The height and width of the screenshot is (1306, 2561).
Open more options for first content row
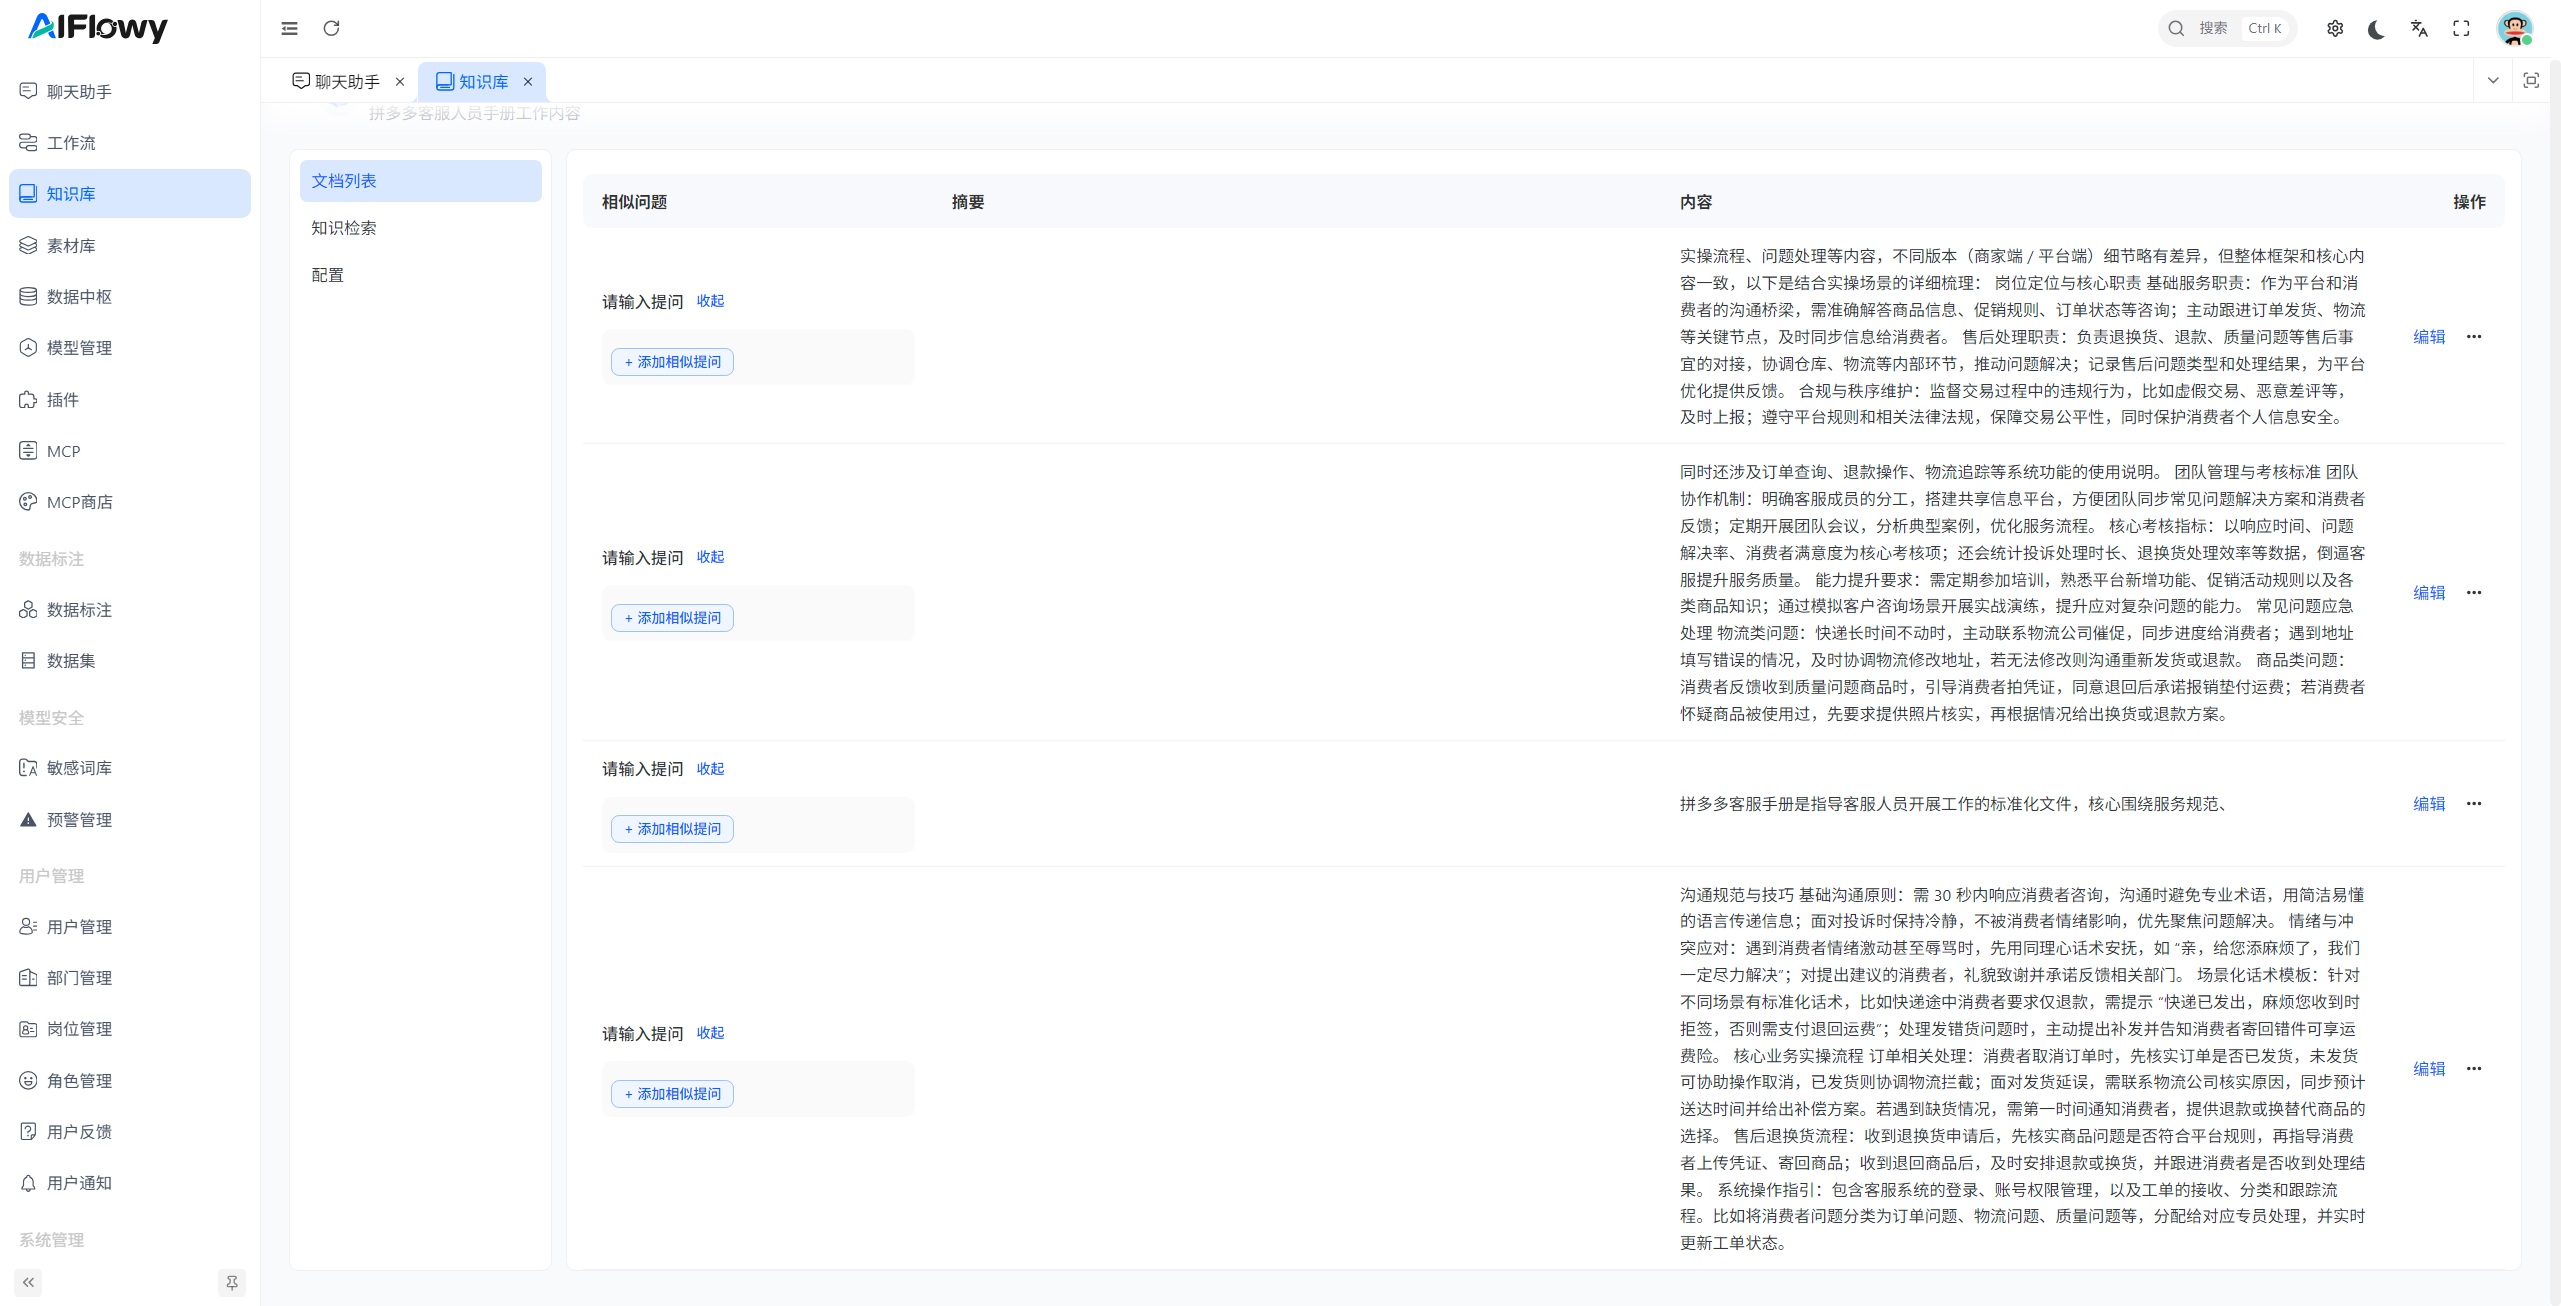pos(2474,337)
